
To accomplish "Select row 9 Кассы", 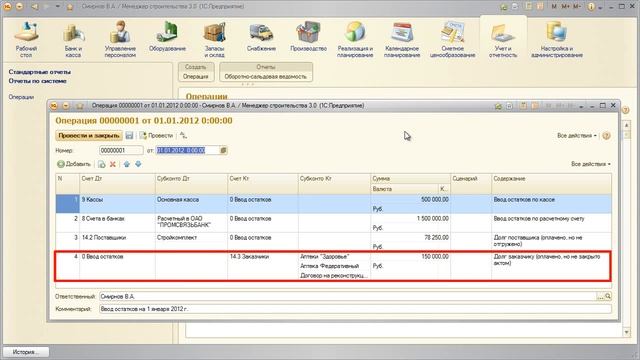I will [334, 204].
